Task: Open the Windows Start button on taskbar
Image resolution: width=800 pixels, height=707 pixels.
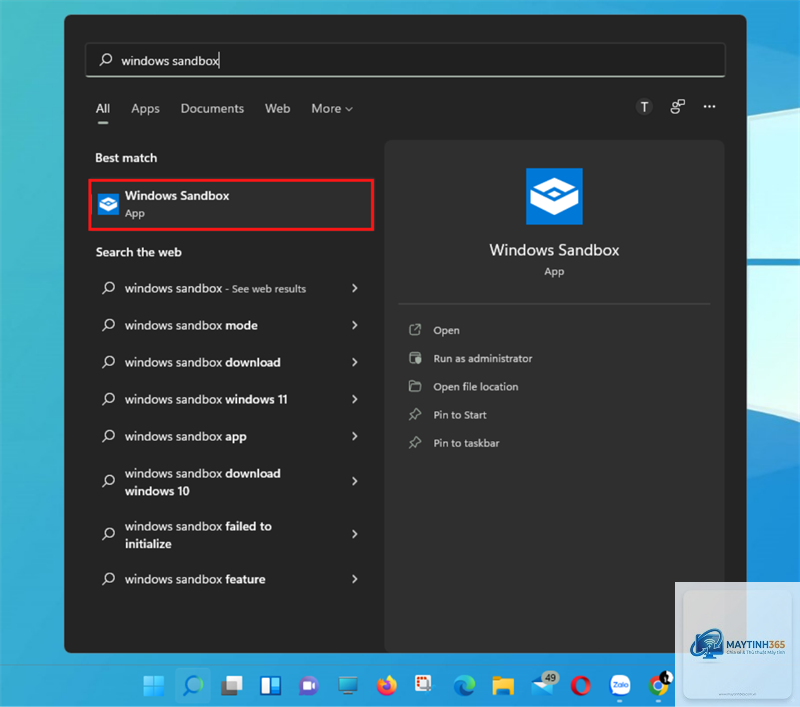Action: click(x=154, y=686)
